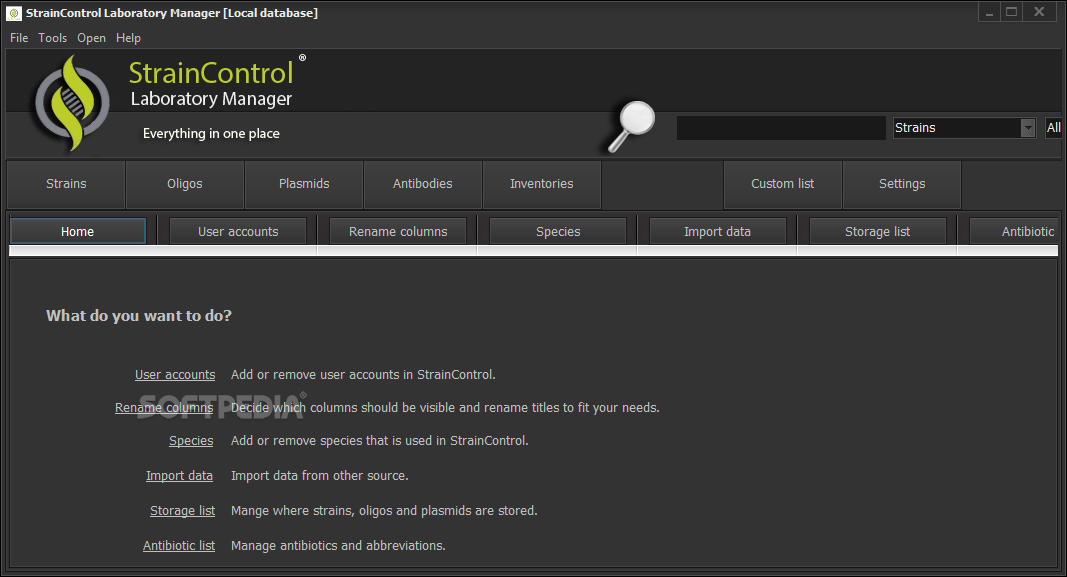Click the All button beside the dropdown
1067x577 pixels.
(x=1053, y=128)
